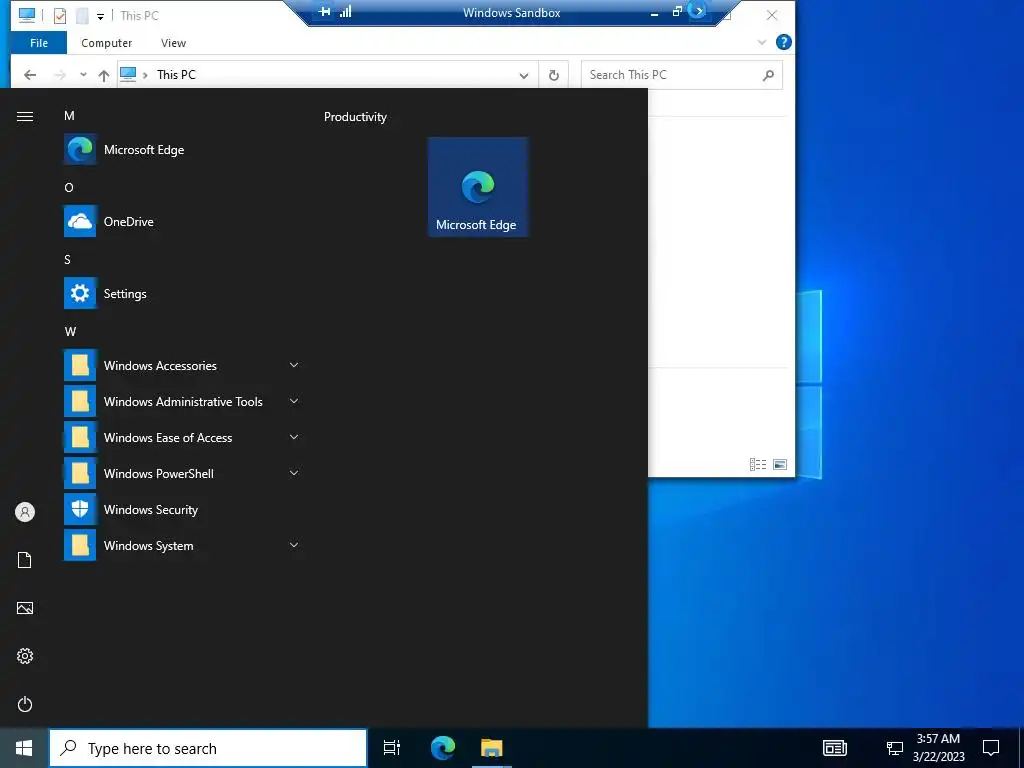
Task: Jump to letter W in app list
Action: coord(70,331)
